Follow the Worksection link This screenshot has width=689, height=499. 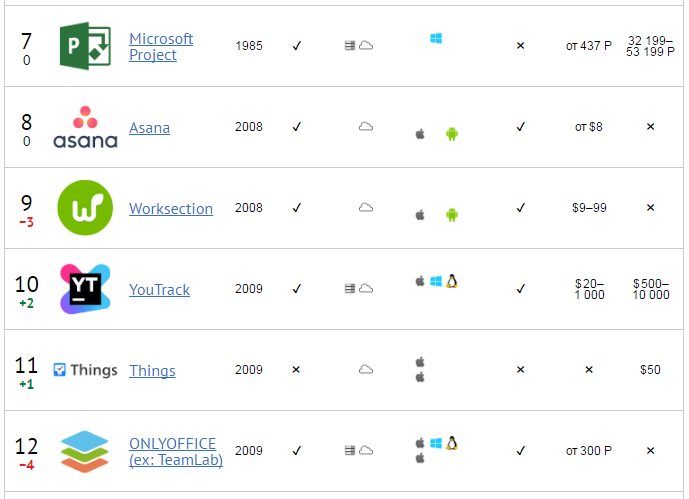point(170,209)
